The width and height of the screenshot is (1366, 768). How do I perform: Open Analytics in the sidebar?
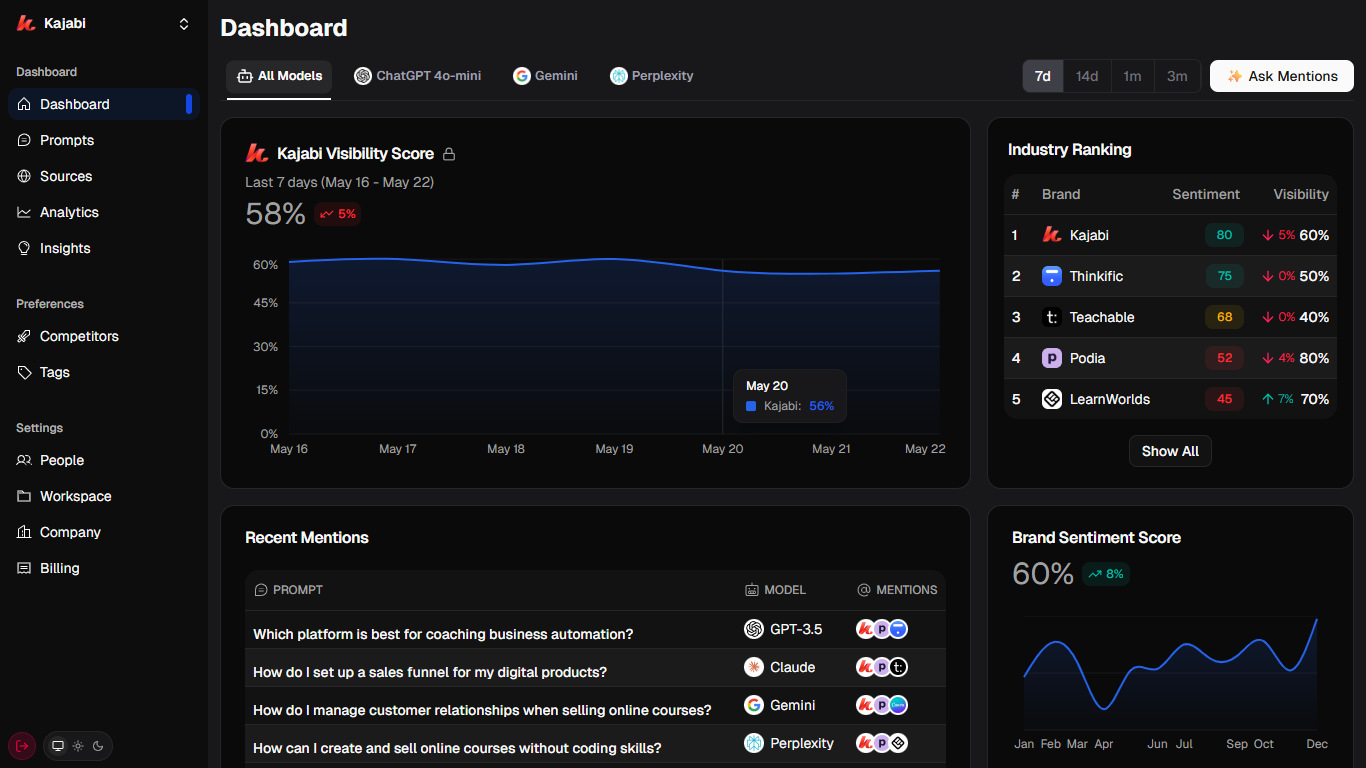(104, 212)
